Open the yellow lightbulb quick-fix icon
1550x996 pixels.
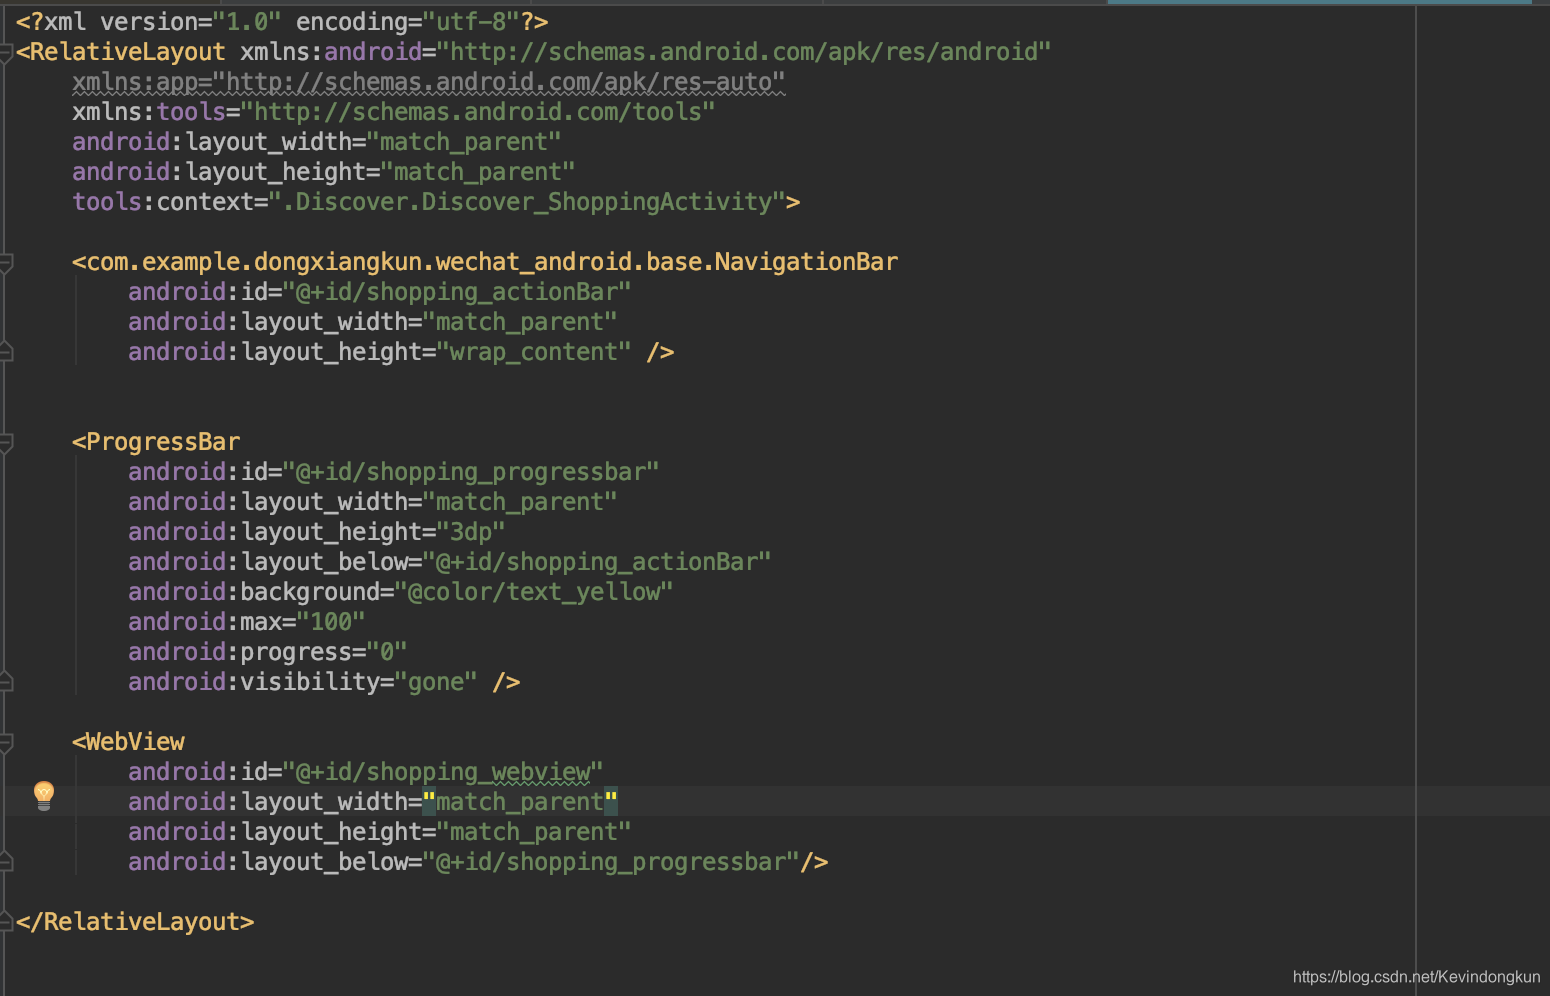click(x=44, y=796)
